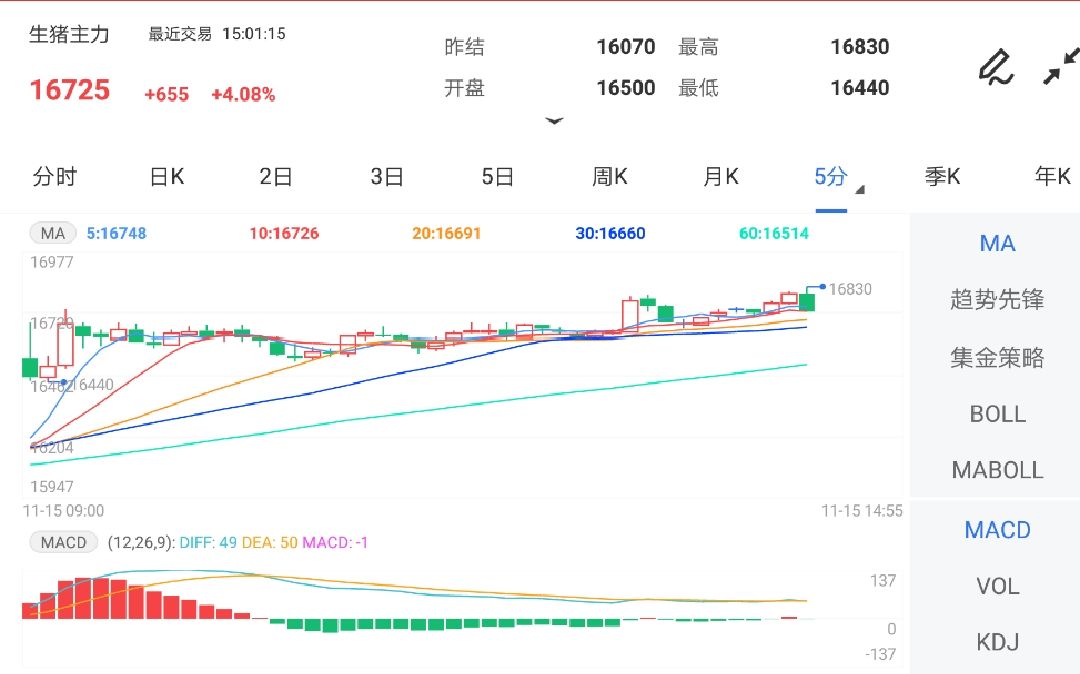This screenshot has width=1080, height=674.
Task: Click the 6440 low marker on the chart
Action: [96, 384]
